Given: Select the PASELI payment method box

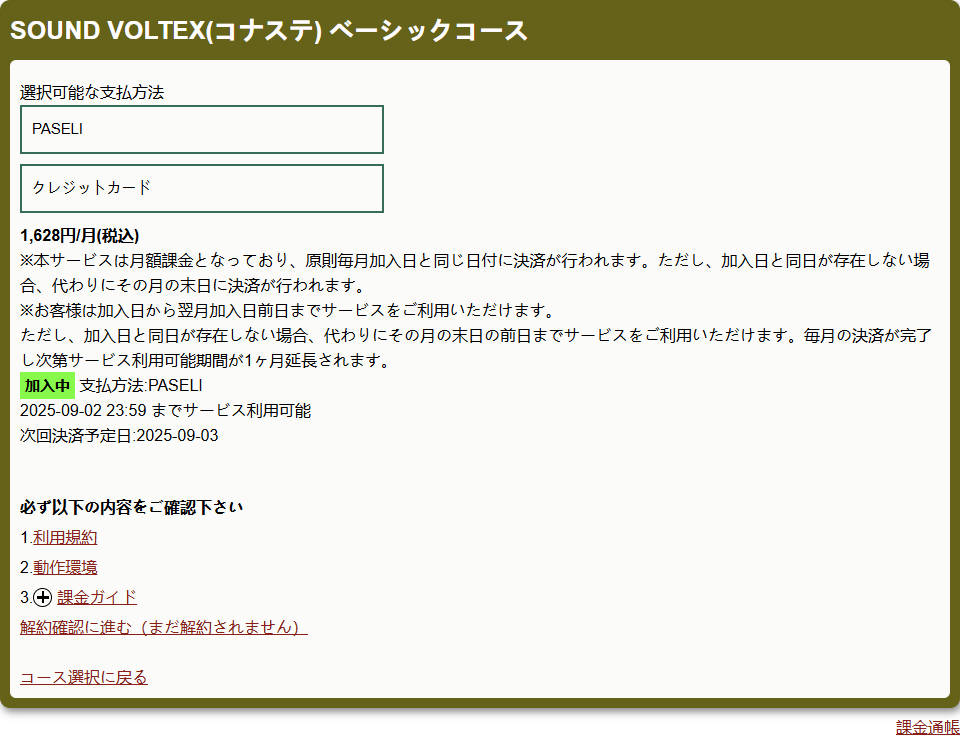Looking at the screenshot, I should click(201, 129).
